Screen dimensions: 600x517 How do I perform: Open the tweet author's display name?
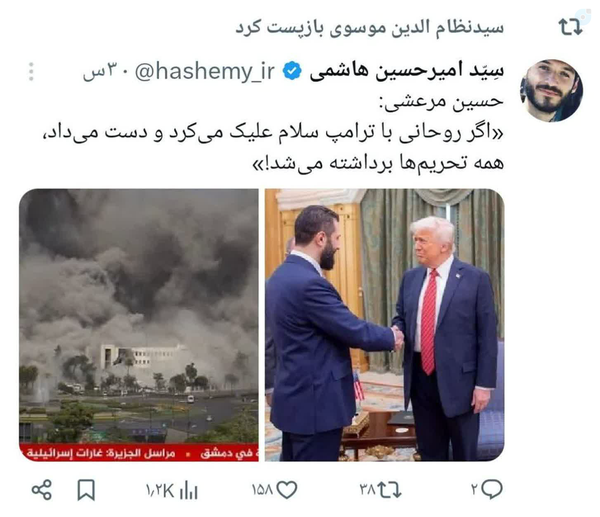coord(407,71)
